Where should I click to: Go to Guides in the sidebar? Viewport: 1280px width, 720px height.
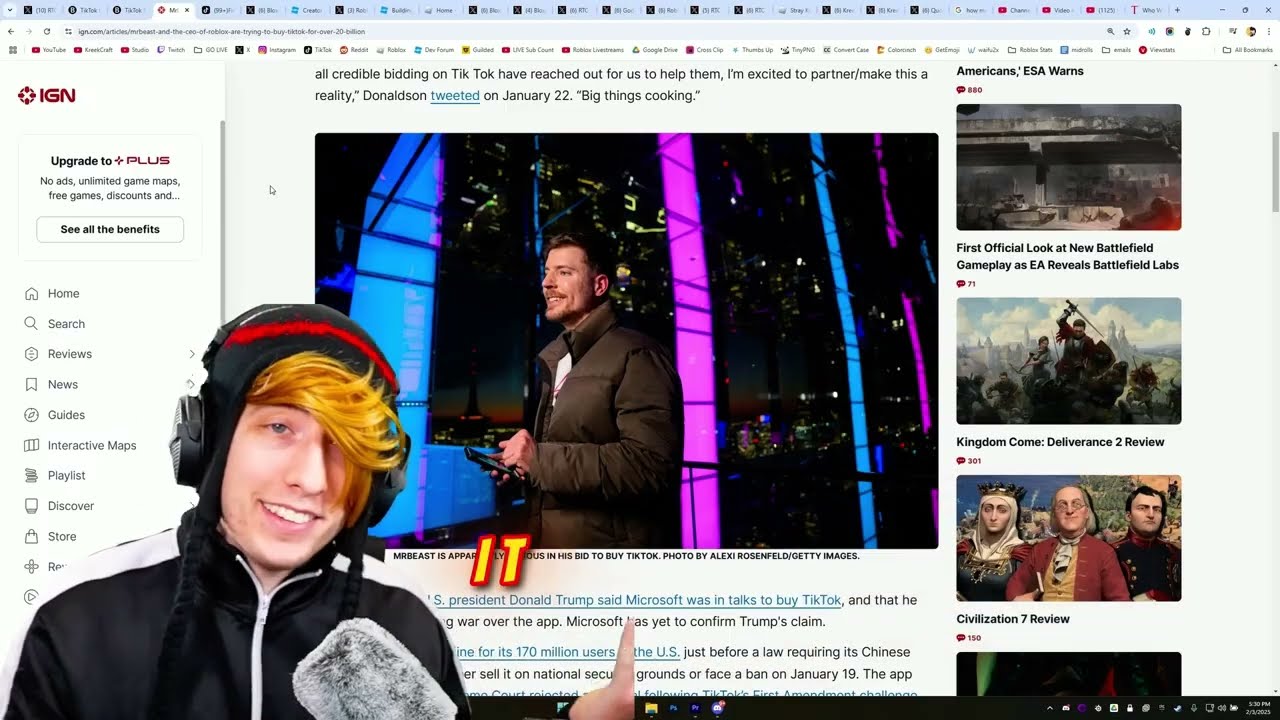[66, 415]
